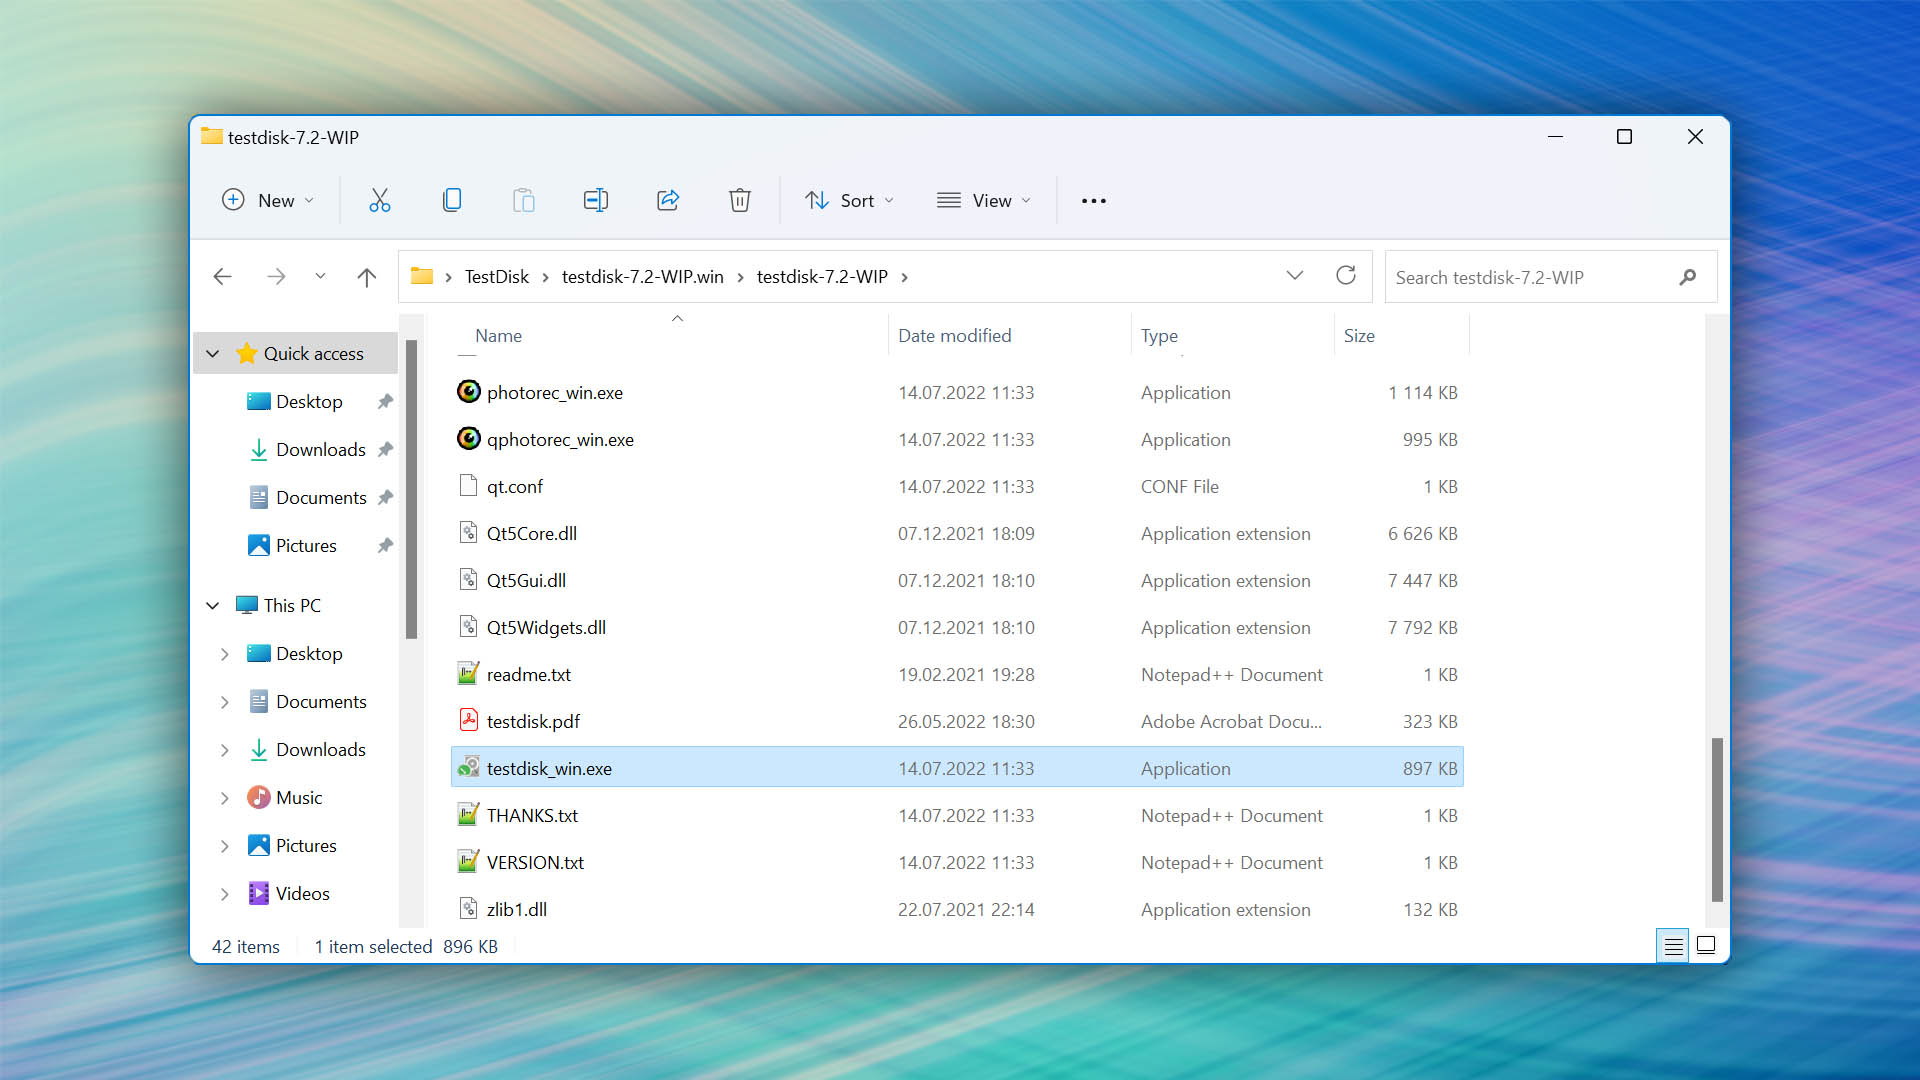
Task: Toggle pin on the Downloads quick access entry
Action: 386,449
